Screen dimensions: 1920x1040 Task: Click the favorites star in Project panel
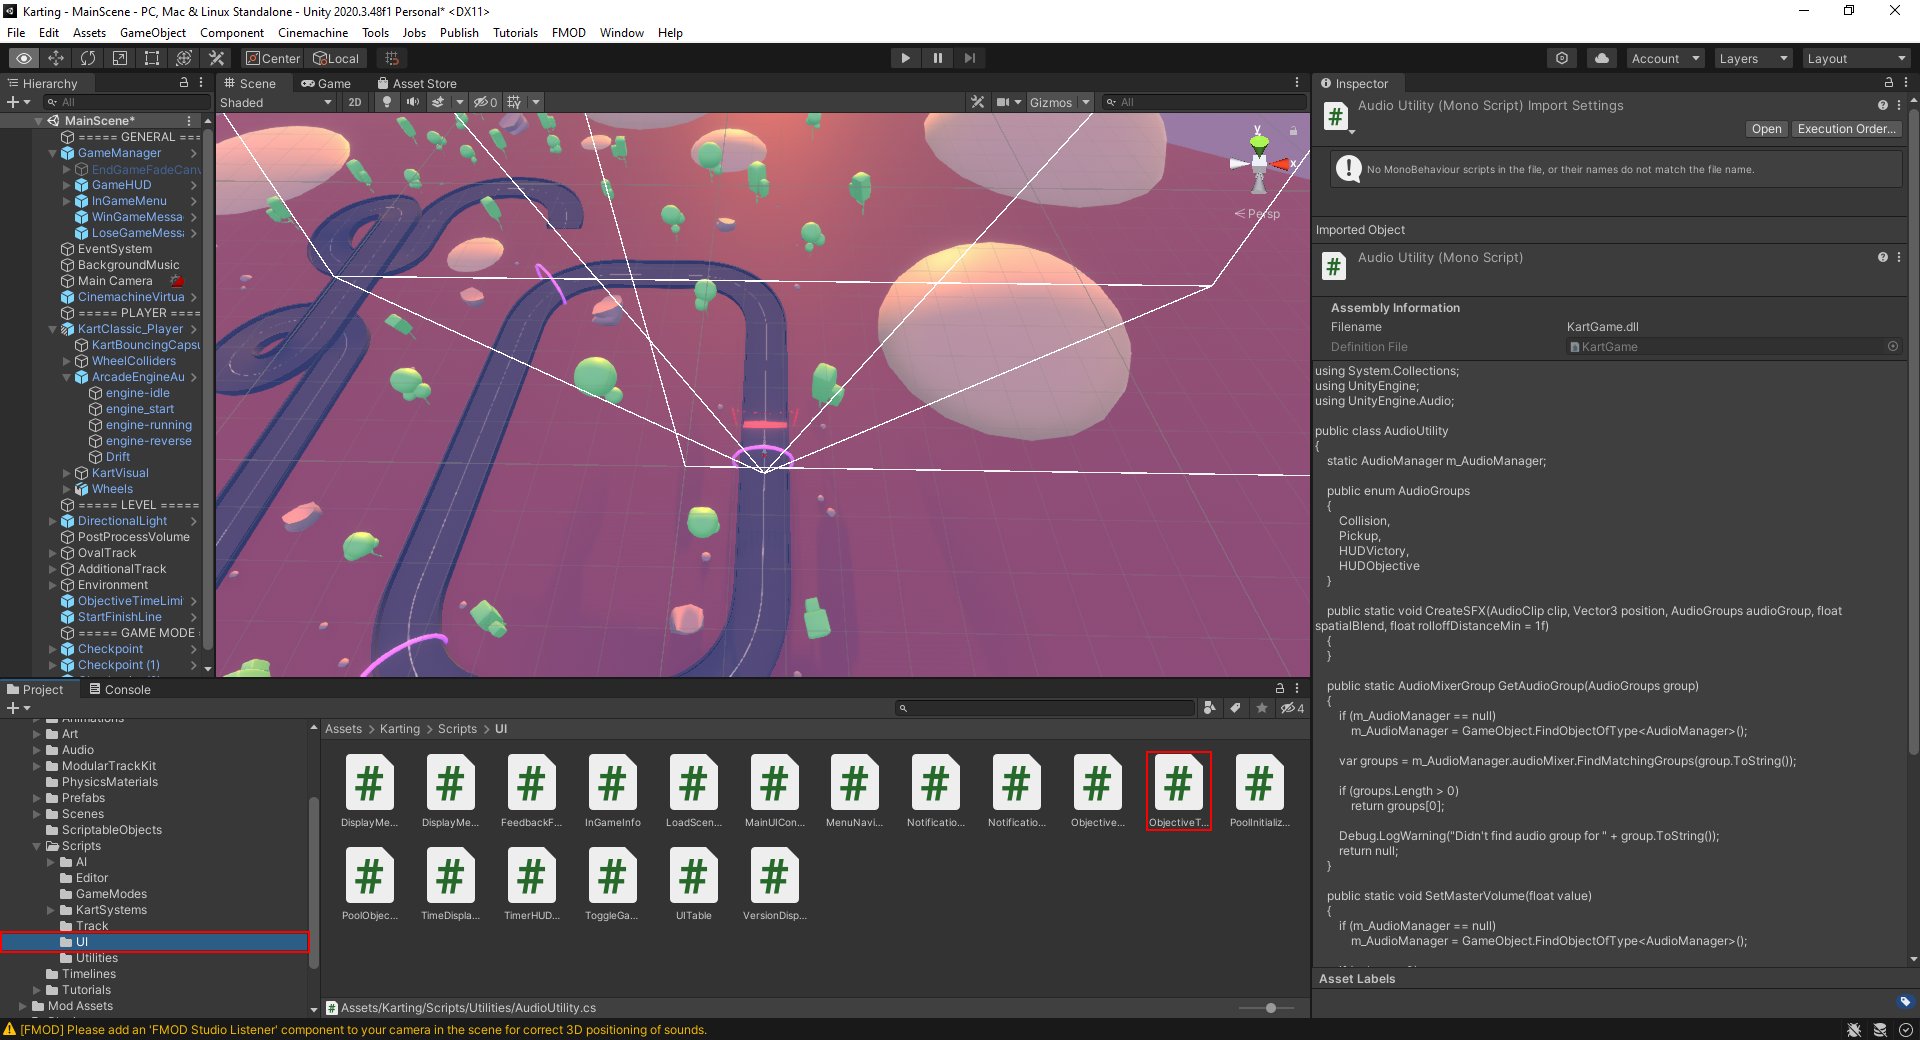pos(1262,708)
